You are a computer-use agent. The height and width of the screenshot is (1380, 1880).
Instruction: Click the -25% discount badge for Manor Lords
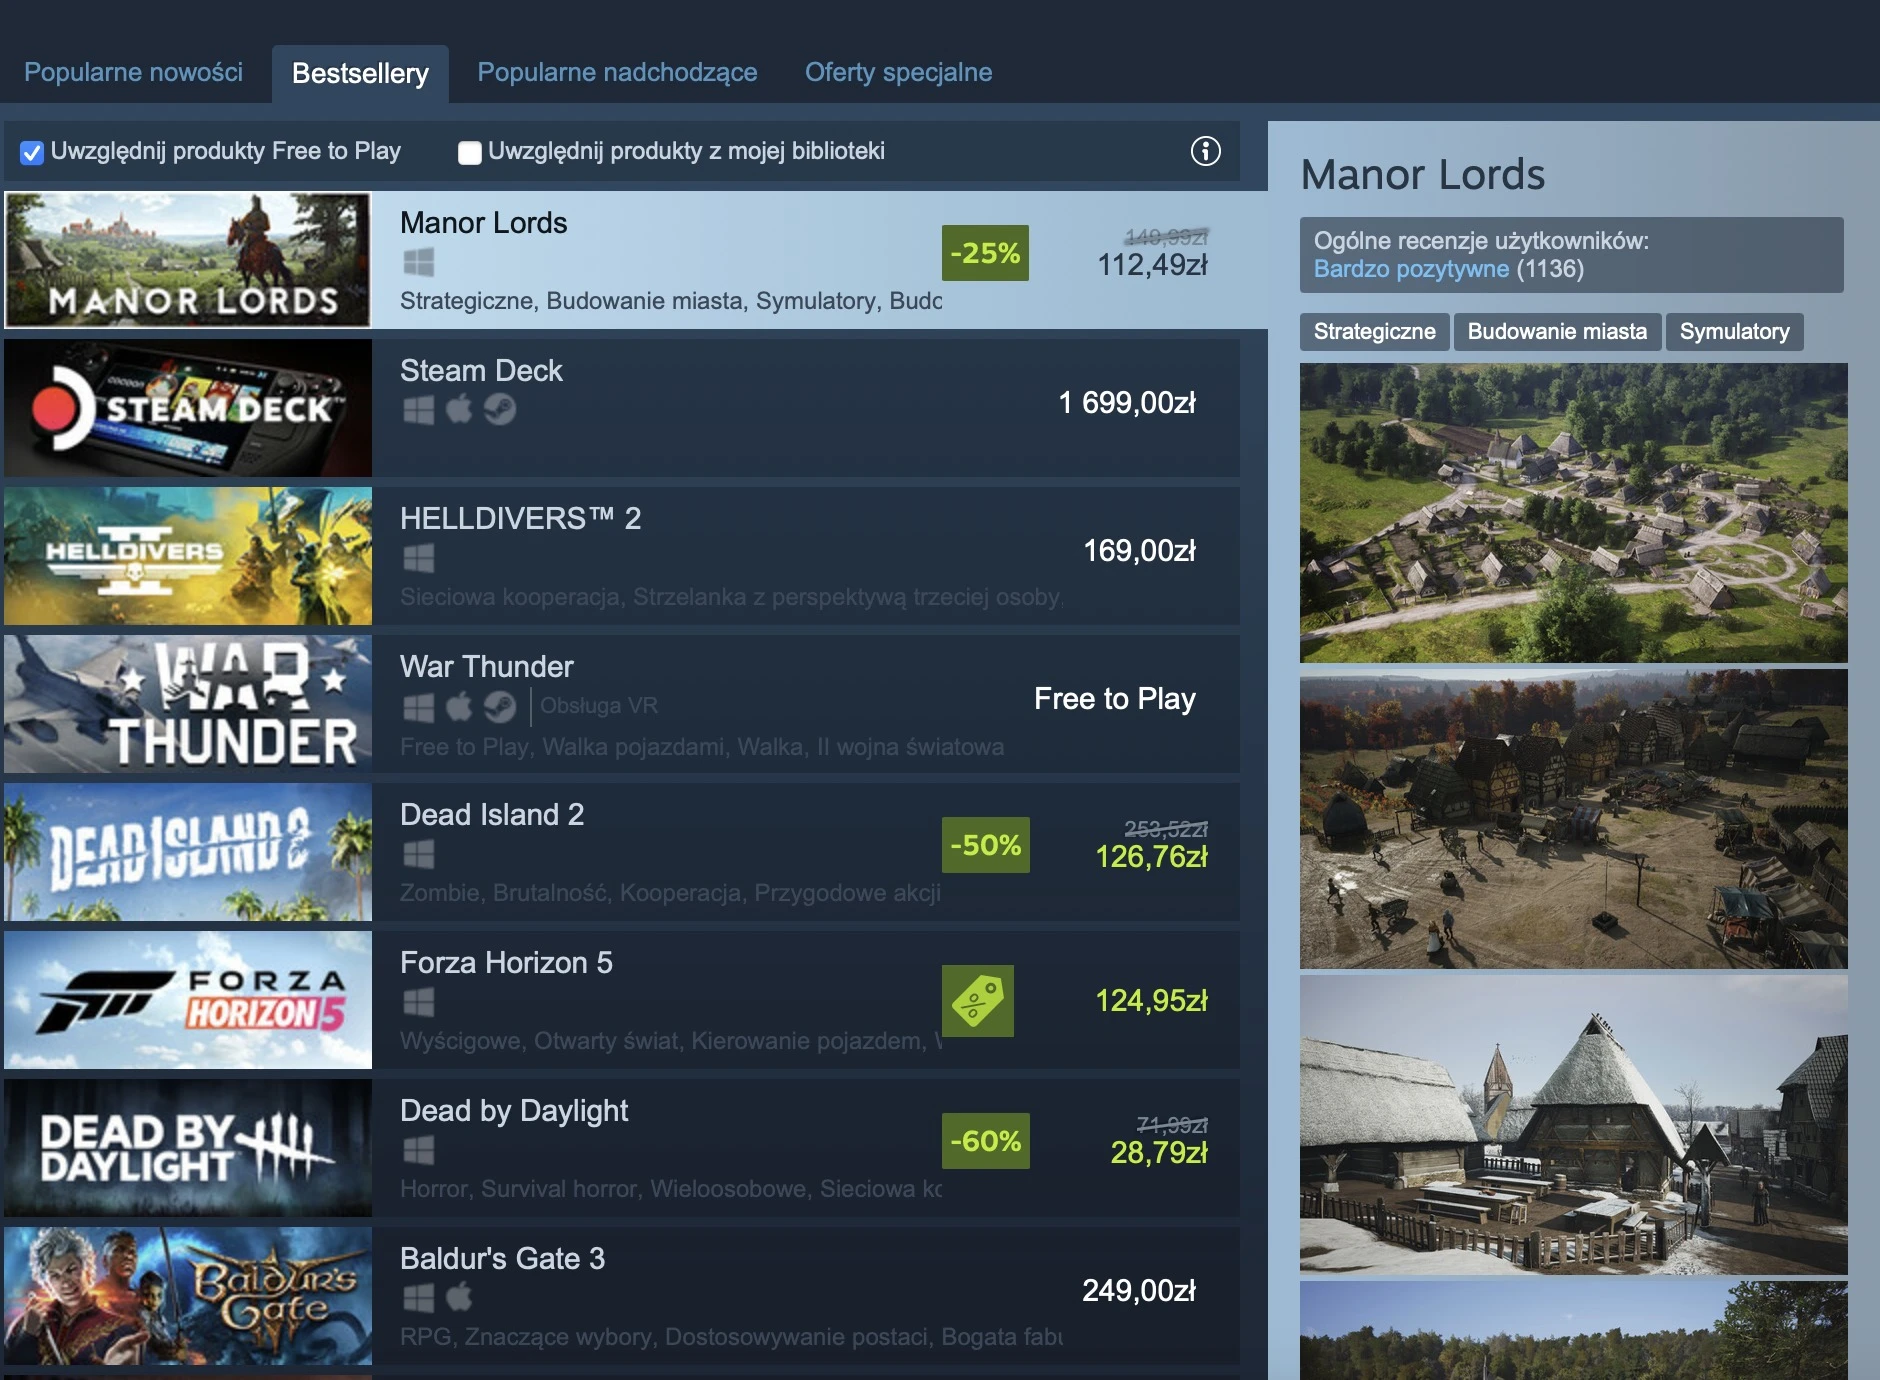pos(985,253)
